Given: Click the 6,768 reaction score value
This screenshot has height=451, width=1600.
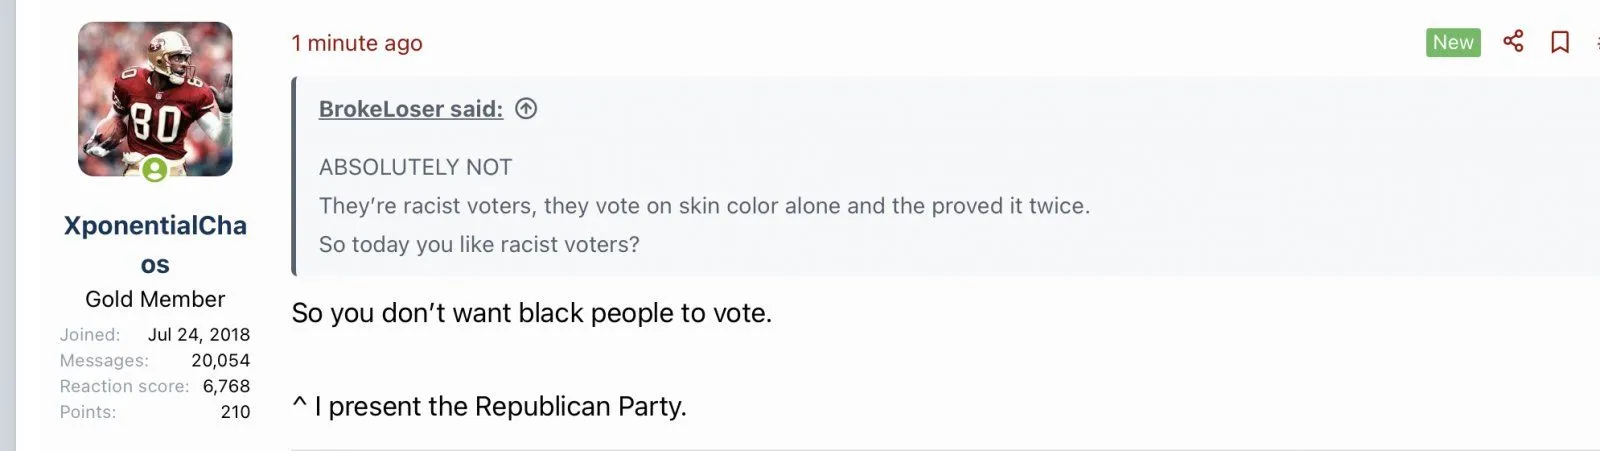Looking at the screenshot, I should (226, 386).
